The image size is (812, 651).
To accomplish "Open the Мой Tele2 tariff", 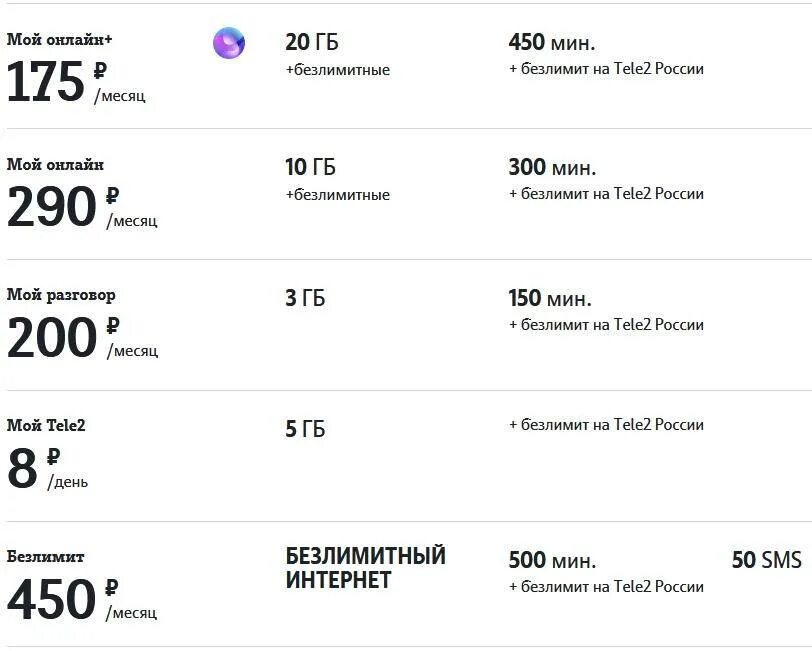I will coord(46,425).
